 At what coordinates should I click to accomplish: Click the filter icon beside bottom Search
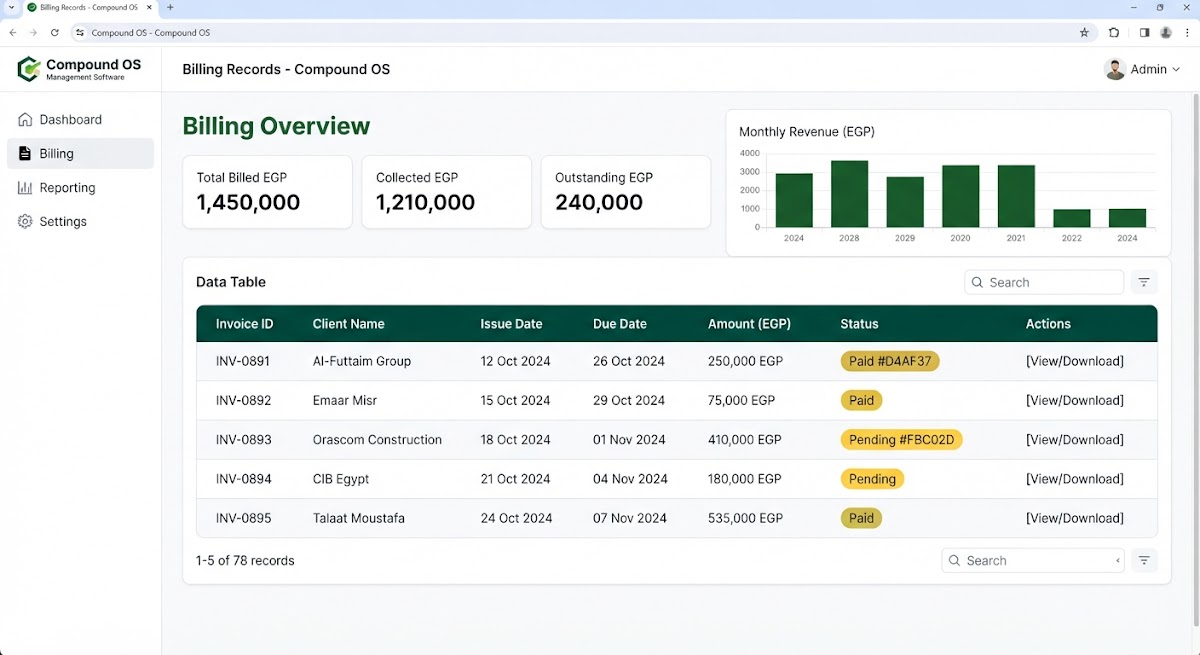click(x=1144, y=561)
